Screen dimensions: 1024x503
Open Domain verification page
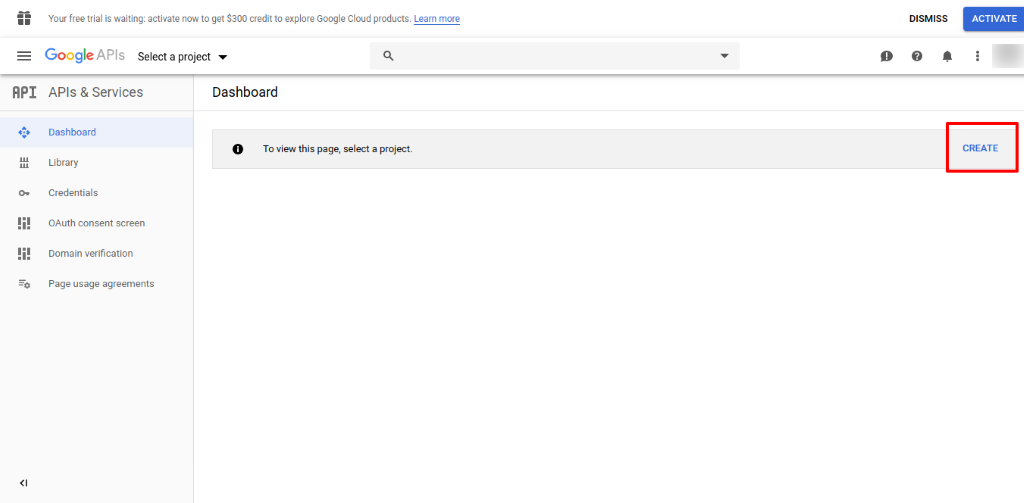click(x=90, y=253)
